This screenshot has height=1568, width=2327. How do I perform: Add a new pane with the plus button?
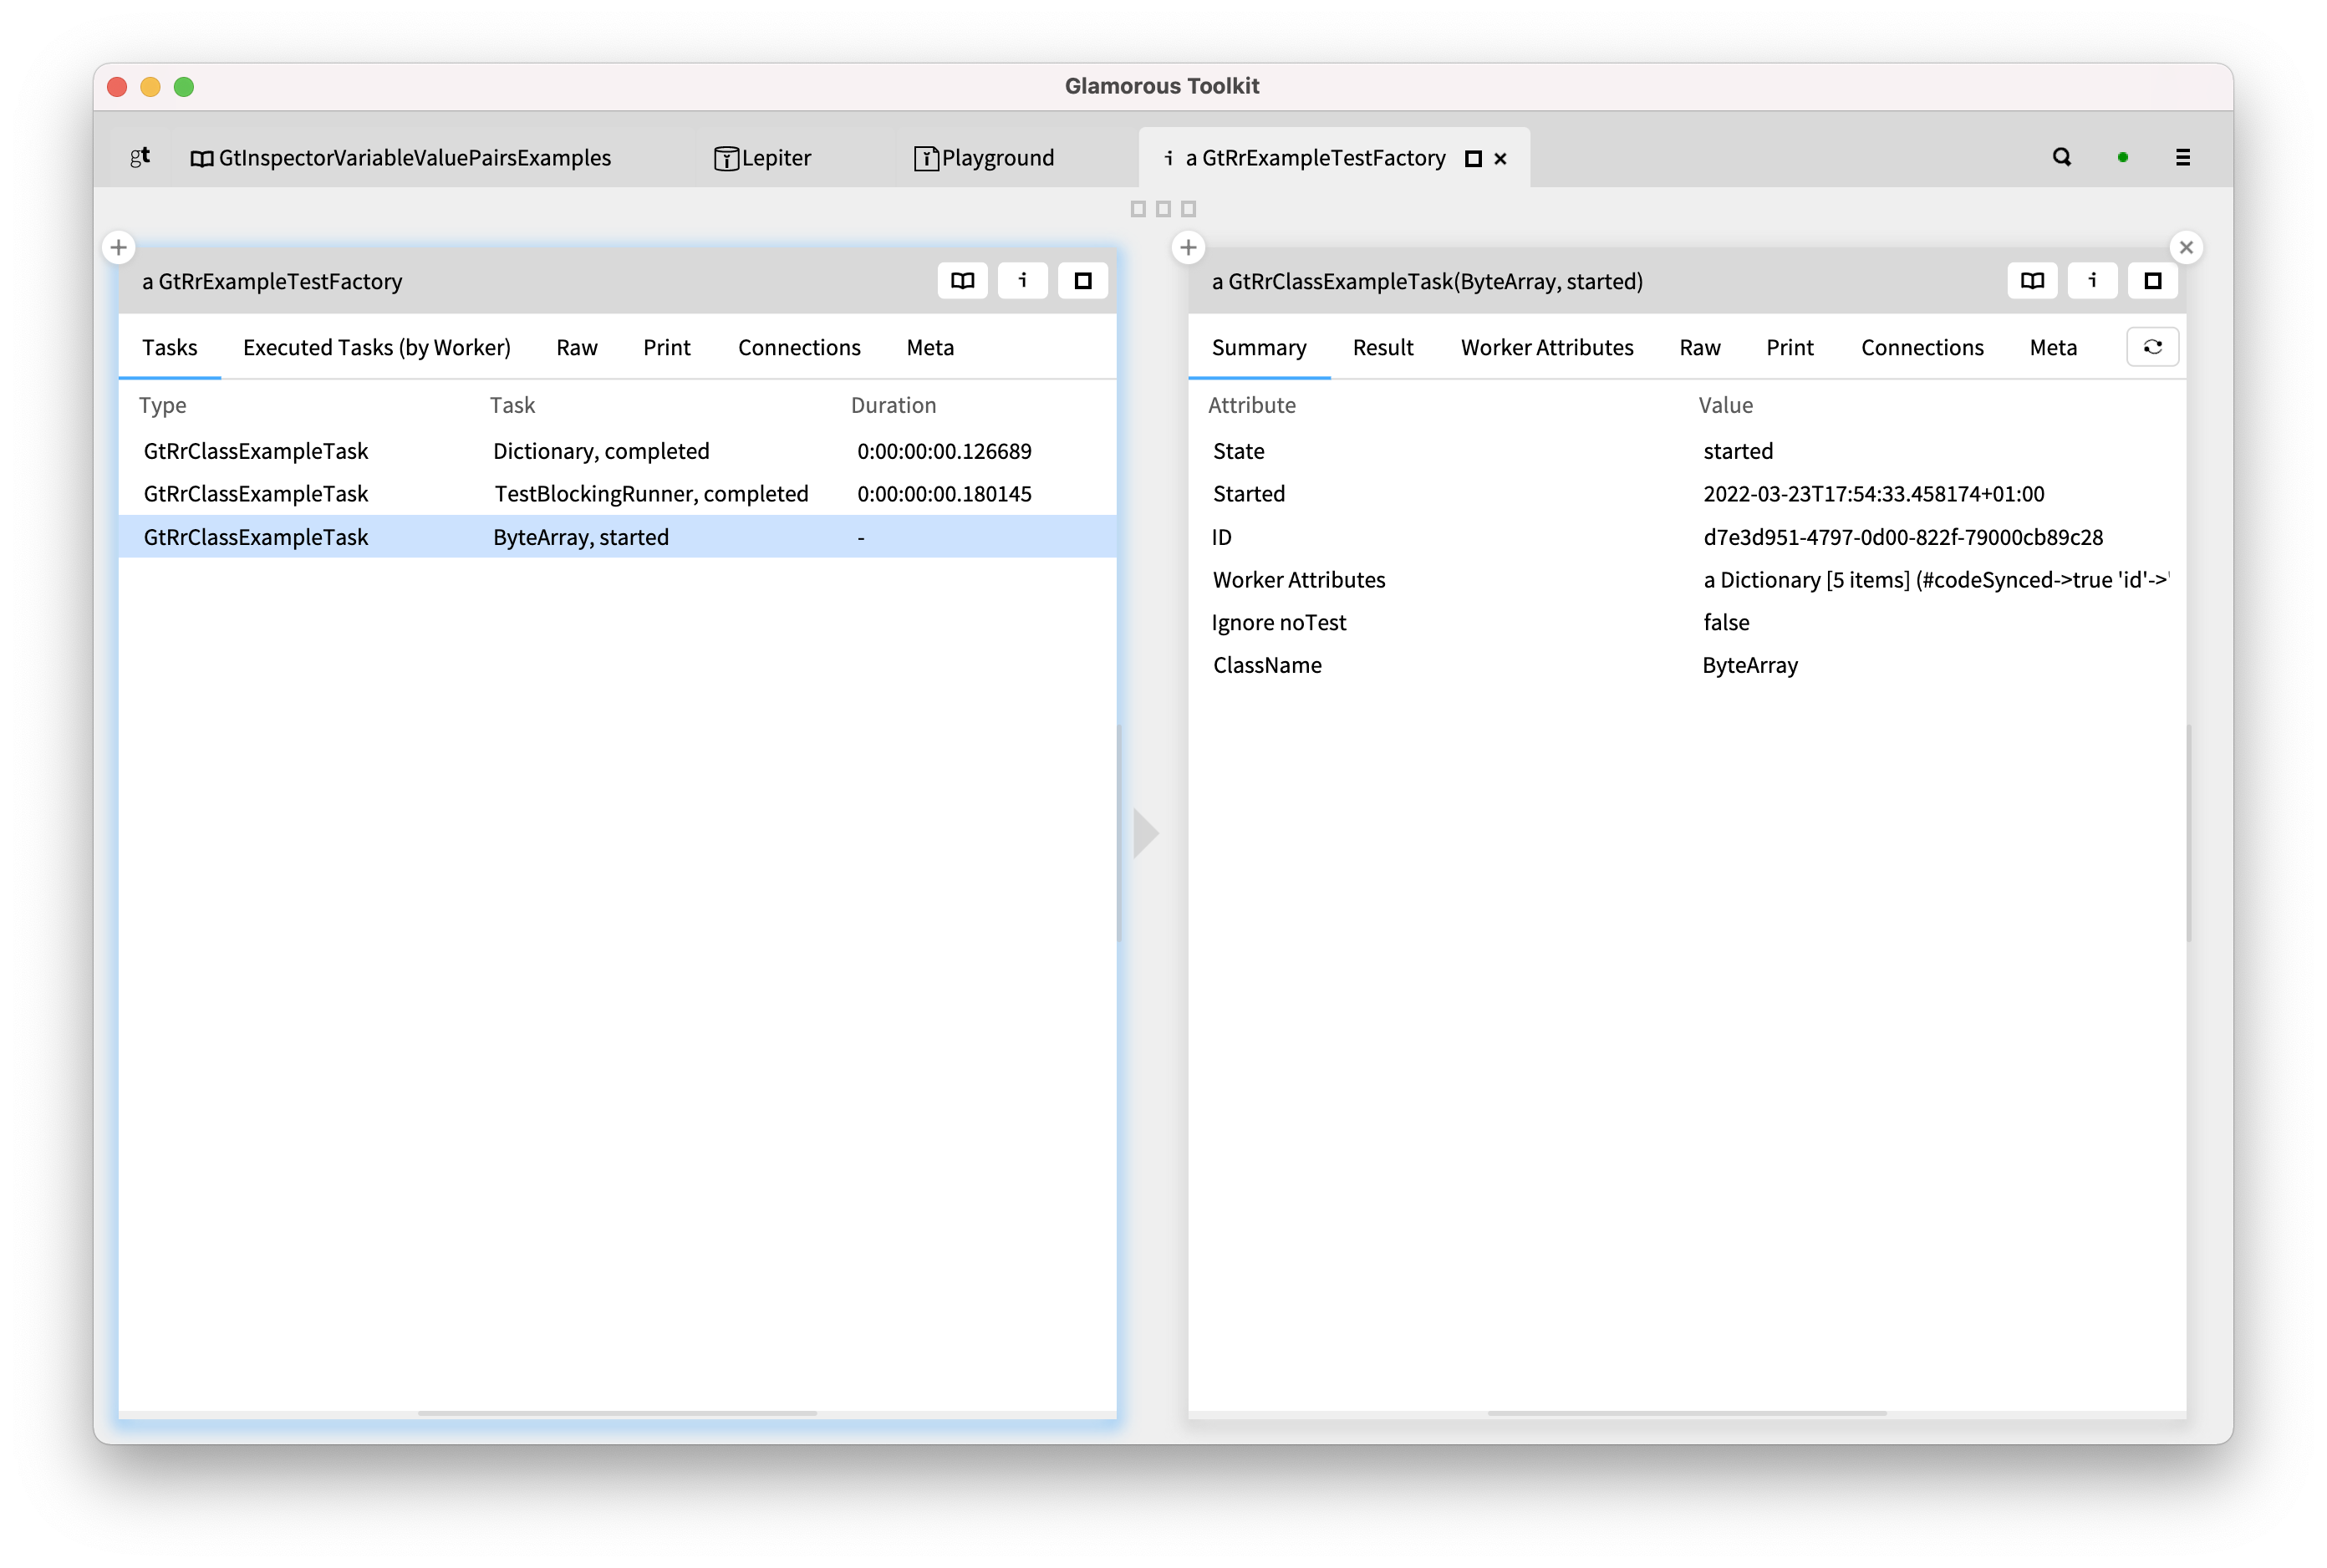[x=118, y=248]
